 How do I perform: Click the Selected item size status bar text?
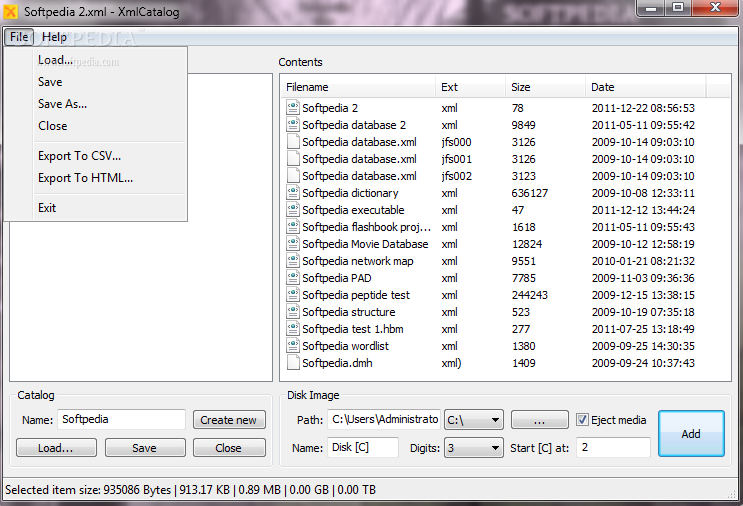tap(190, 490)
